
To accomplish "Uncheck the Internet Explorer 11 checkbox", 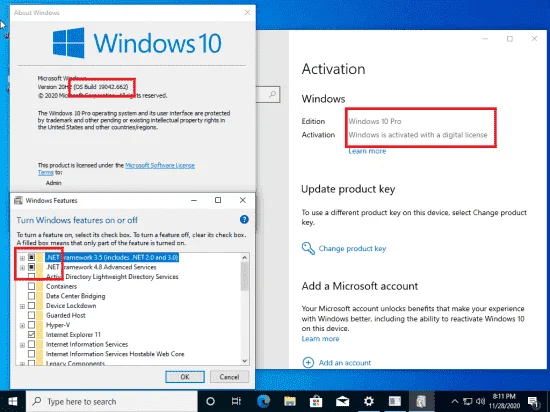I will click(x=31, y=335).
